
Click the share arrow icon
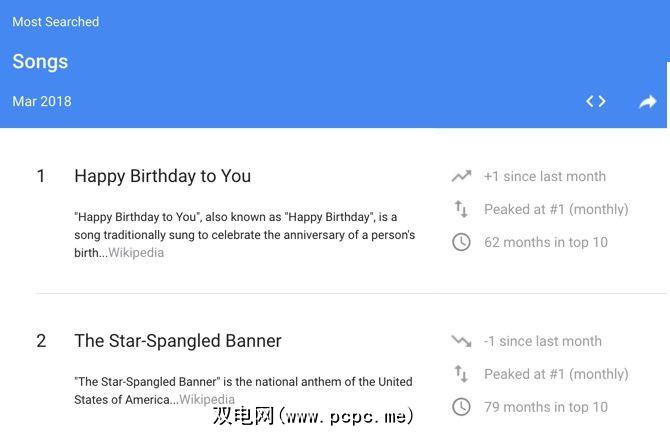pyautogui.click(x=648, y=101)
